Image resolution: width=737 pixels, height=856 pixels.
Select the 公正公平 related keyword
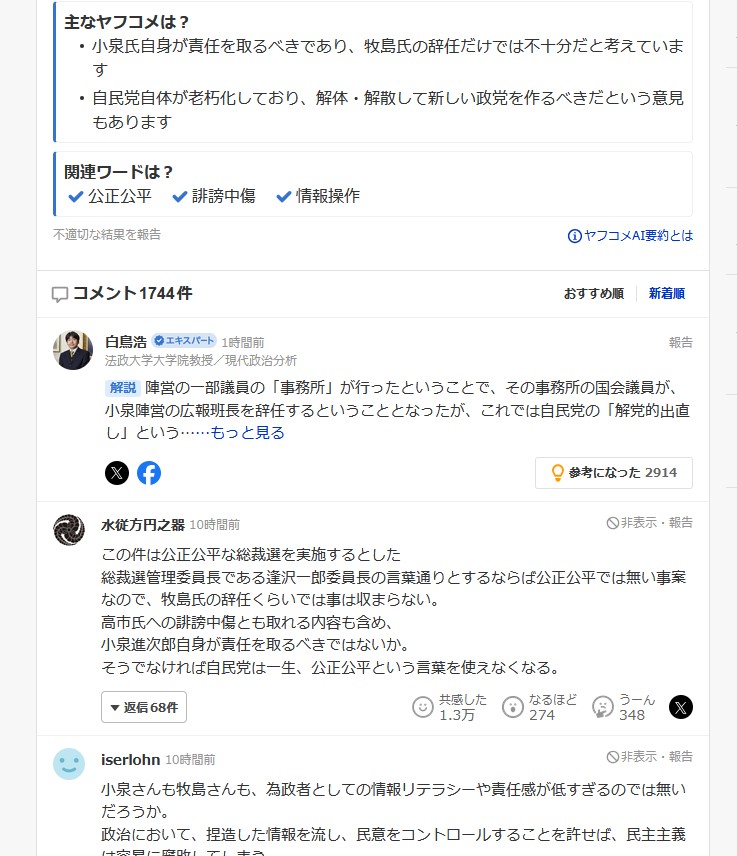(110, 196)
